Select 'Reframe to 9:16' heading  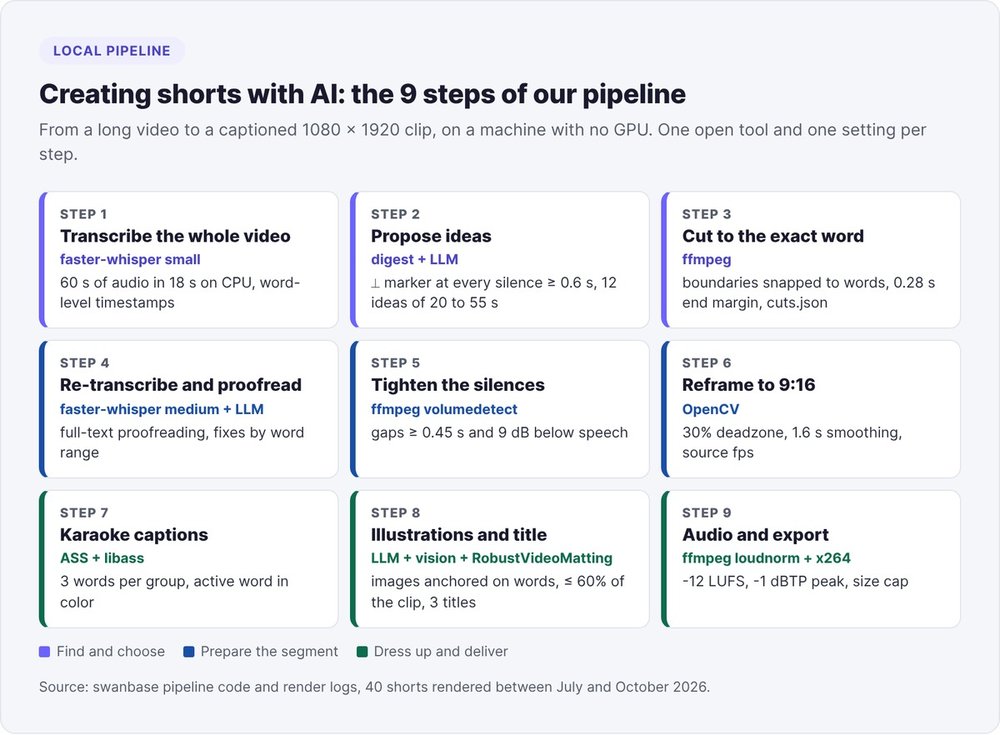pos(749,385)
